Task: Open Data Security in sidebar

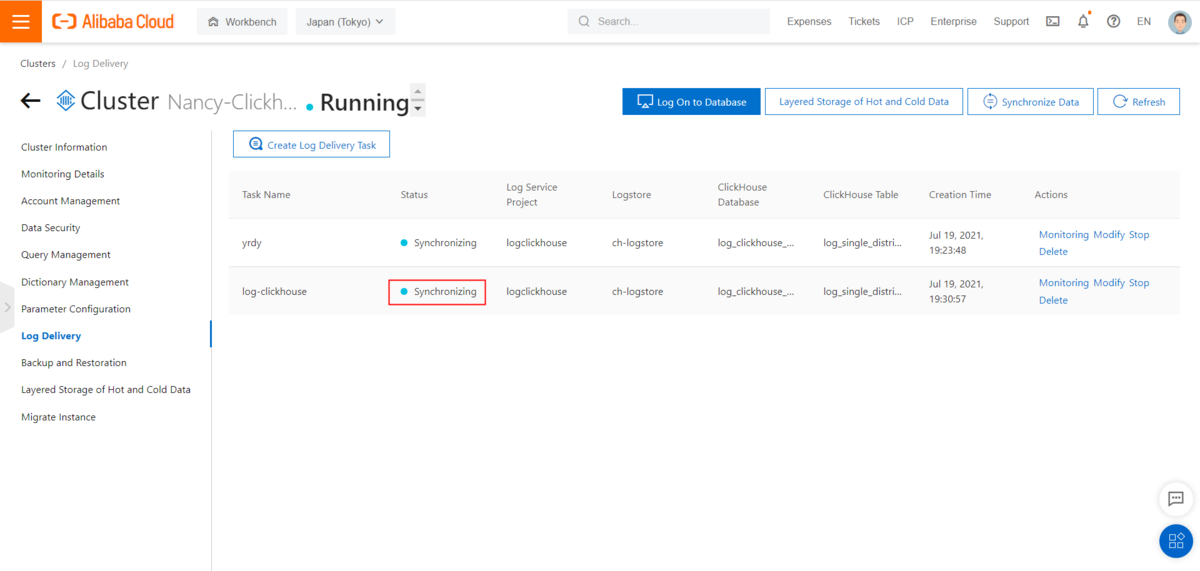Action: [51, 228]
